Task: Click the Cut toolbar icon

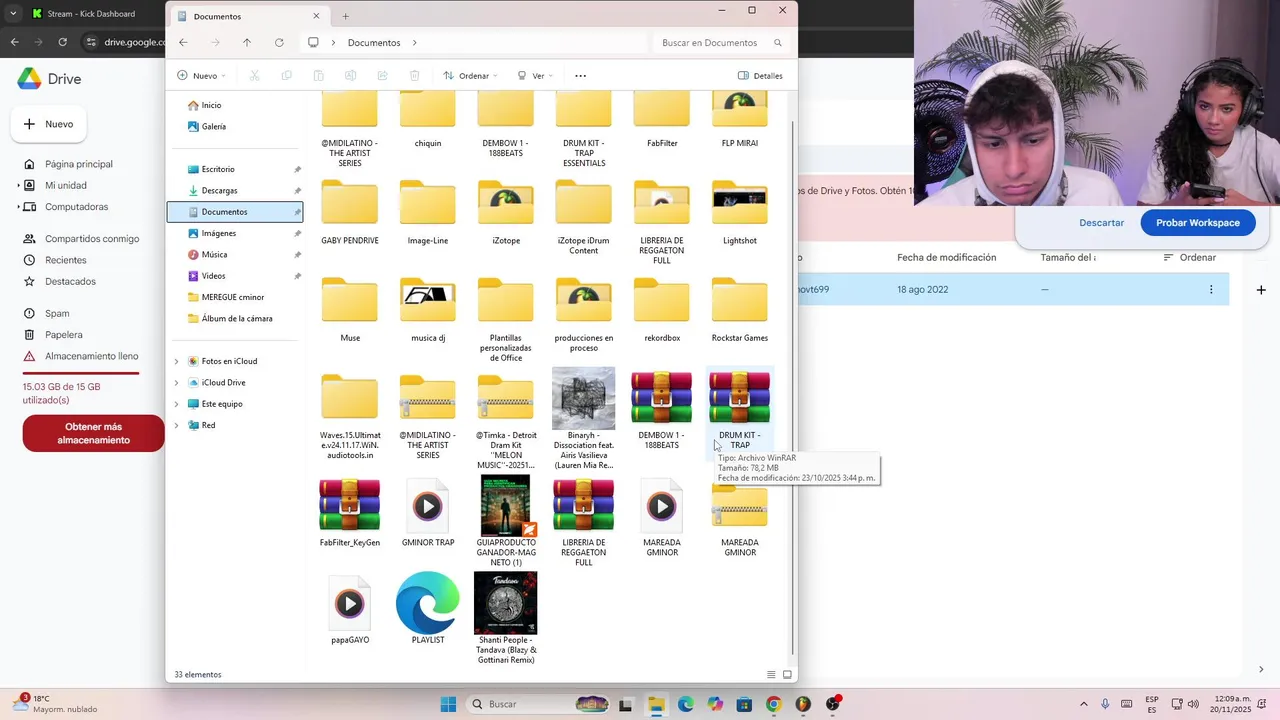Action: 254,76
